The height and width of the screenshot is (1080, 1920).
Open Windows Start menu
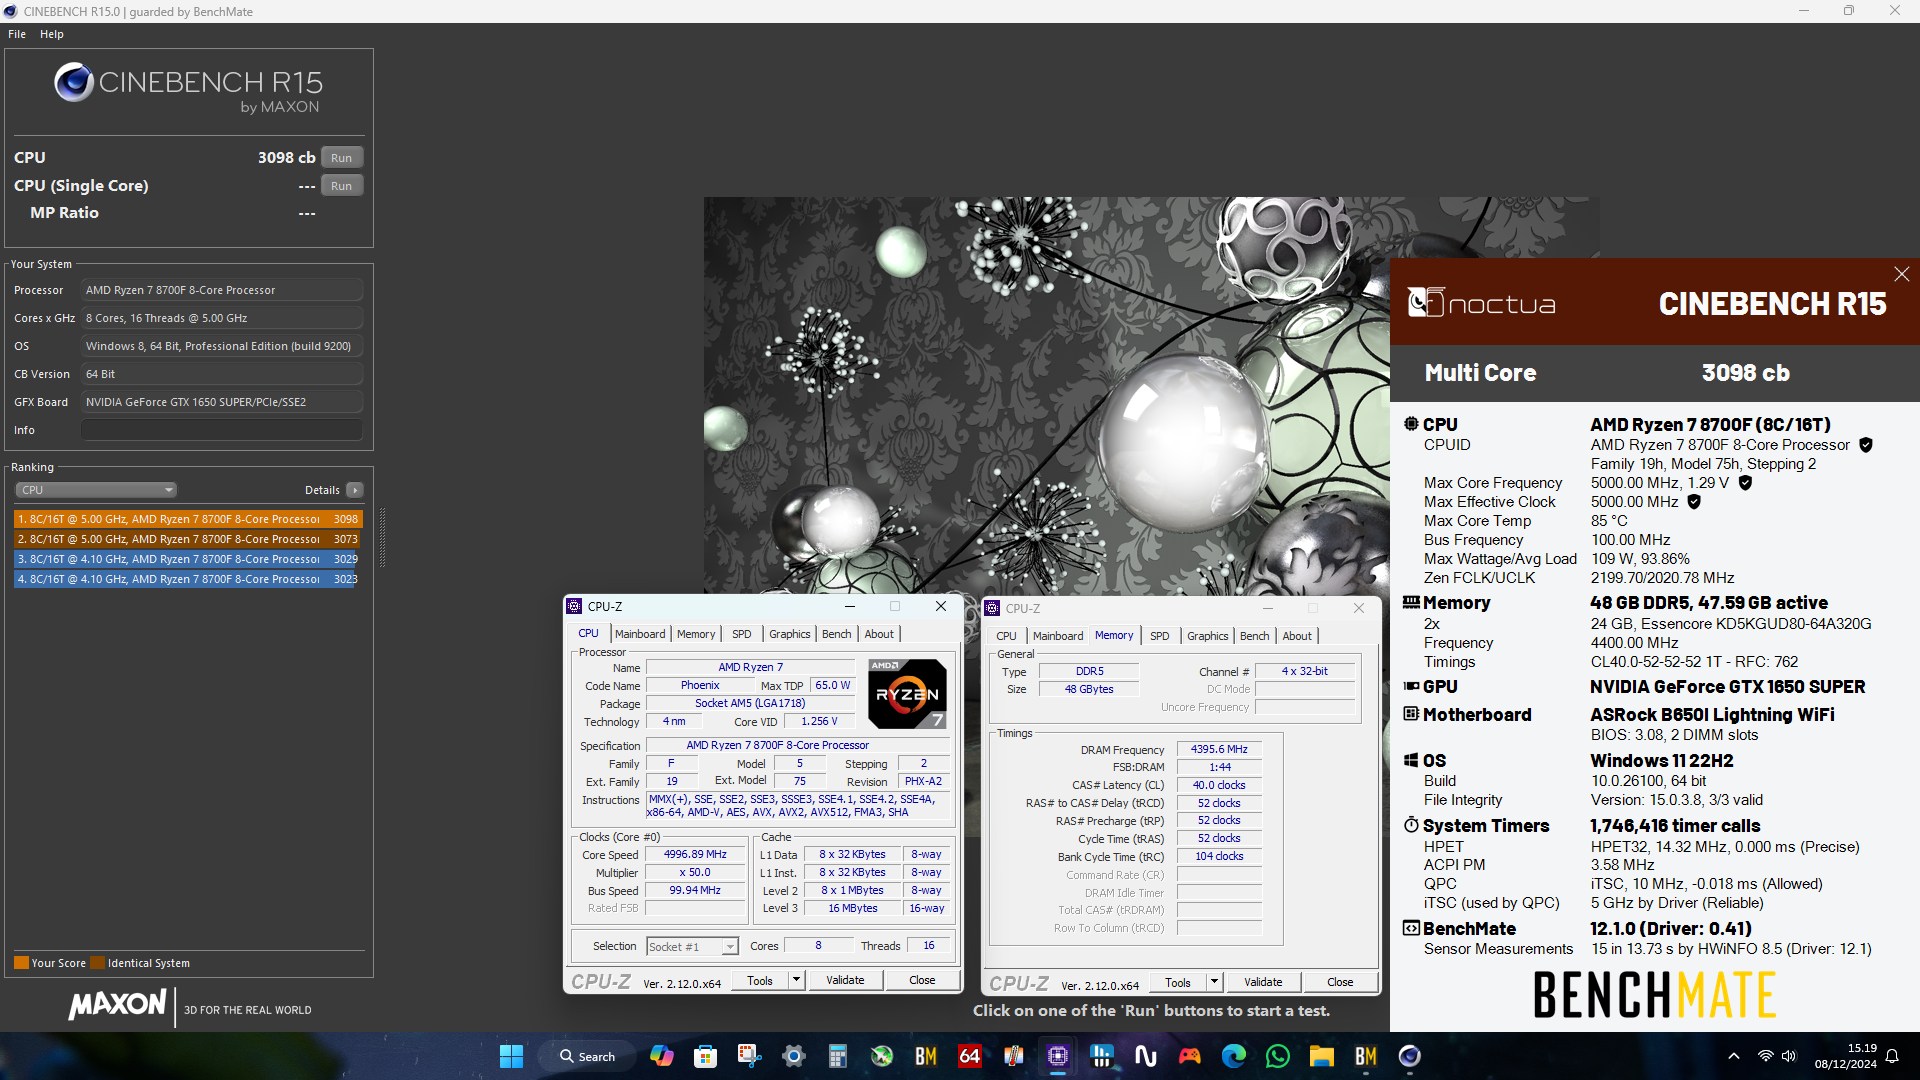click(x=511, y=1056)
